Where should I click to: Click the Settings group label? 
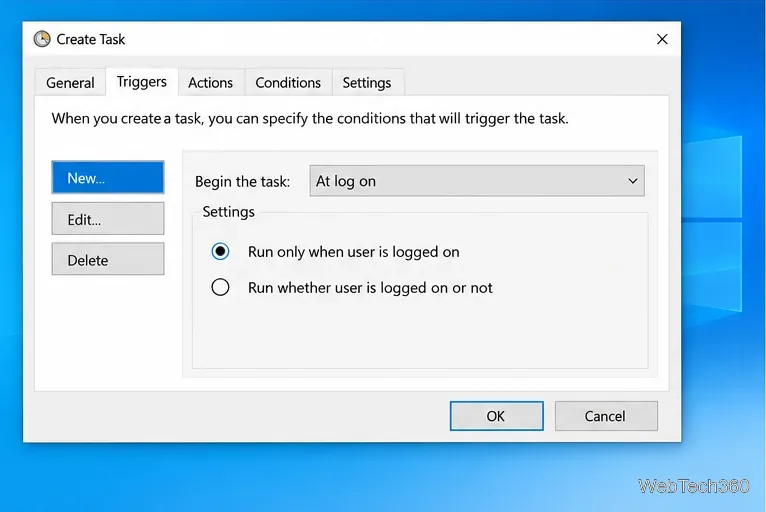click(229, 212)
